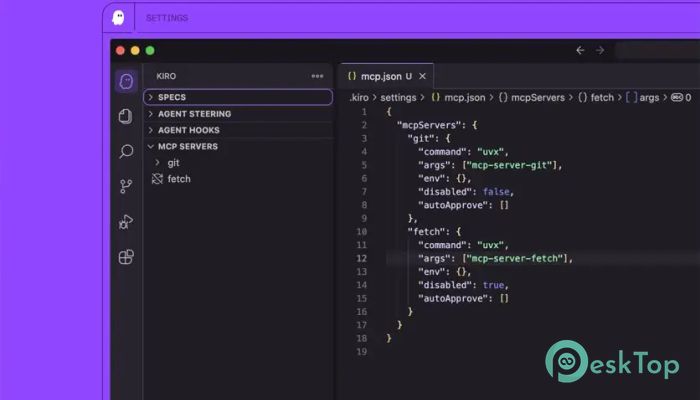Click the red close window button
Image resolution: width=700 pixels, height=400 pixels.
click(x=120, y=50)
